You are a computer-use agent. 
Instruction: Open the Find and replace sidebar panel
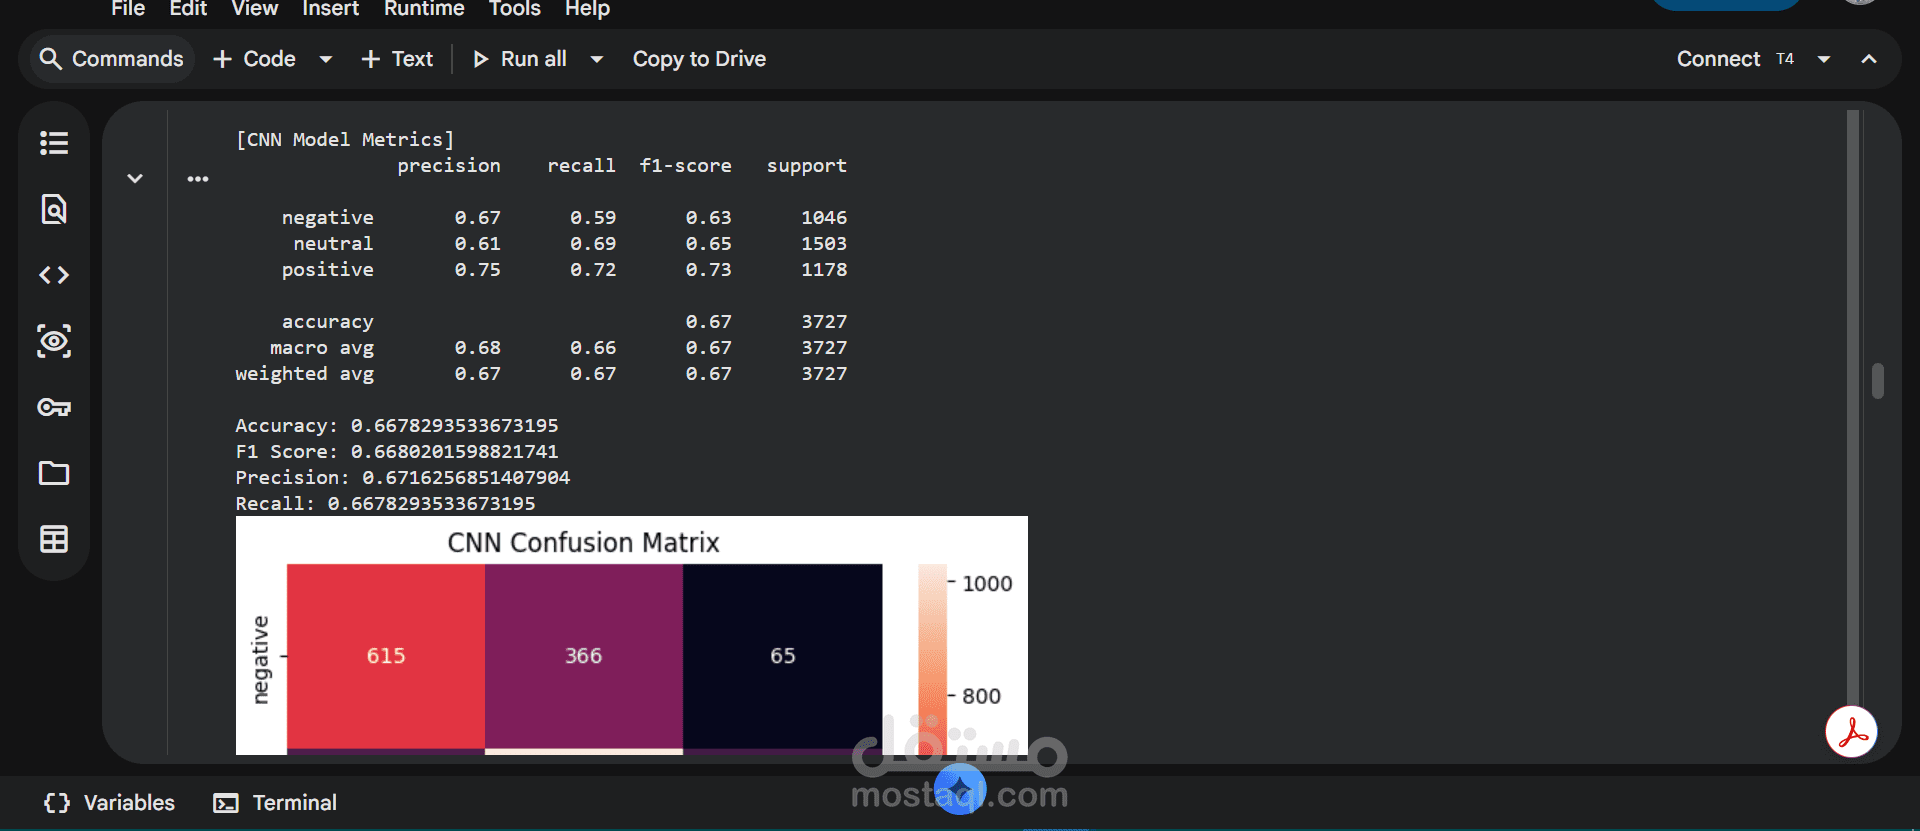(x=54, y=209)
